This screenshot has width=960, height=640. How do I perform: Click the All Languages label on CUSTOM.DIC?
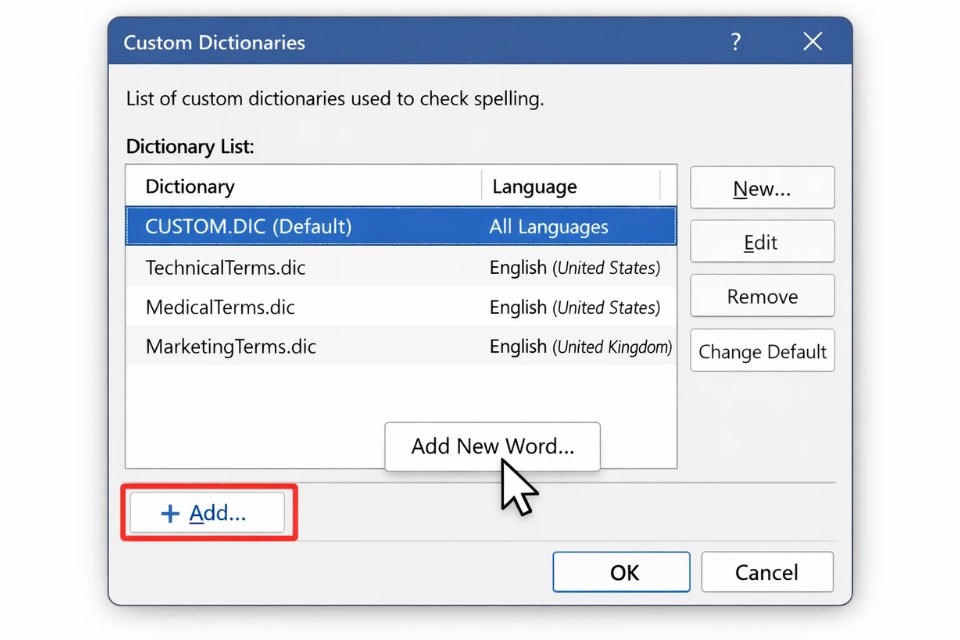tap(548, 226)
